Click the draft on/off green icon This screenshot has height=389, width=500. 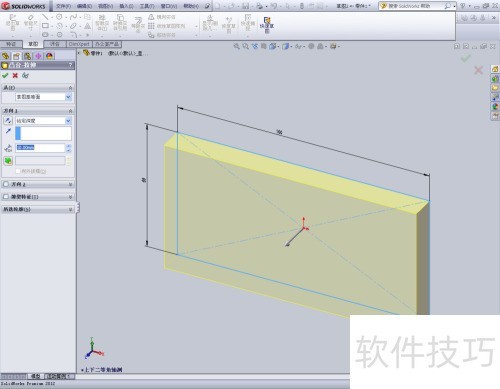coord(8,161)
